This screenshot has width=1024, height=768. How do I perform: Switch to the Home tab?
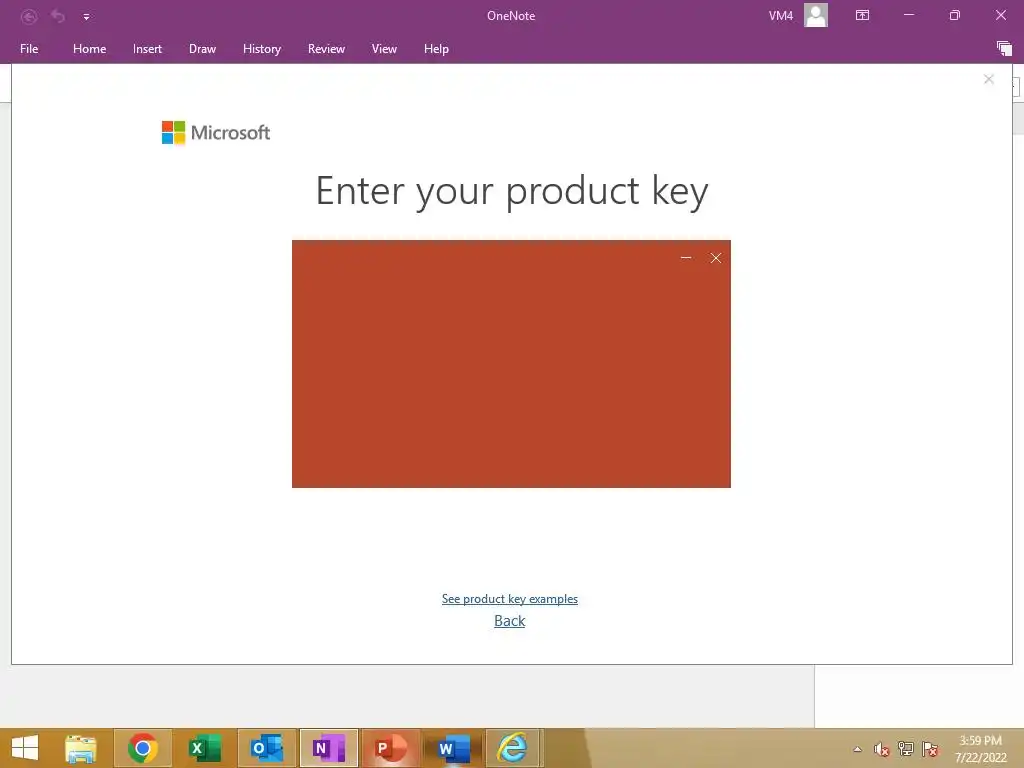[x=89, y=49]
